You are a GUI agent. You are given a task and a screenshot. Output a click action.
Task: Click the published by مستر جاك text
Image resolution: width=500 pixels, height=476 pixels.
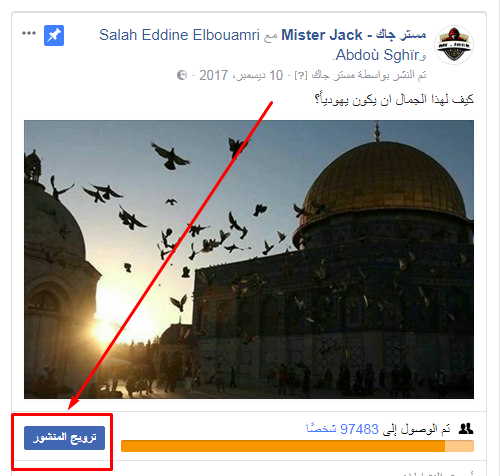click(369, 75)
